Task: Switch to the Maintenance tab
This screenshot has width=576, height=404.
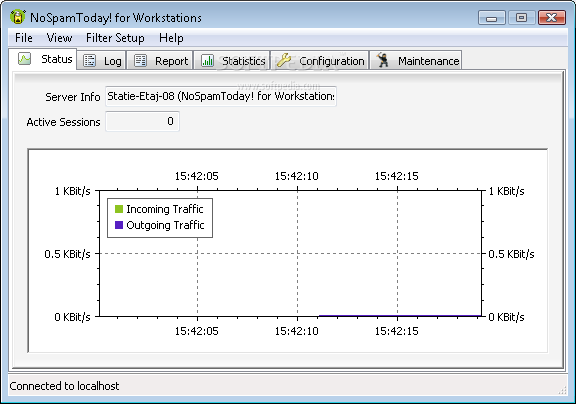Action: (x=416, y=61)
